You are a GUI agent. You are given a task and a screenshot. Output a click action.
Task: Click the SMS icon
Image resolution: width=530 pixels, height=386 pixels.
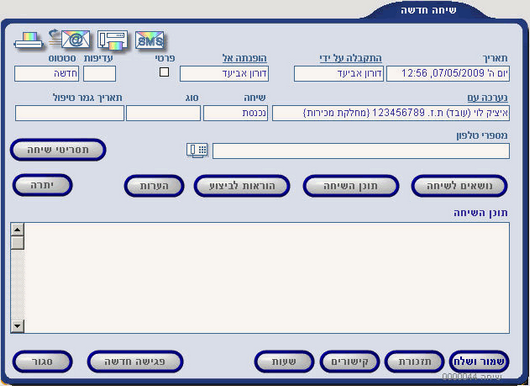(150, 41)
